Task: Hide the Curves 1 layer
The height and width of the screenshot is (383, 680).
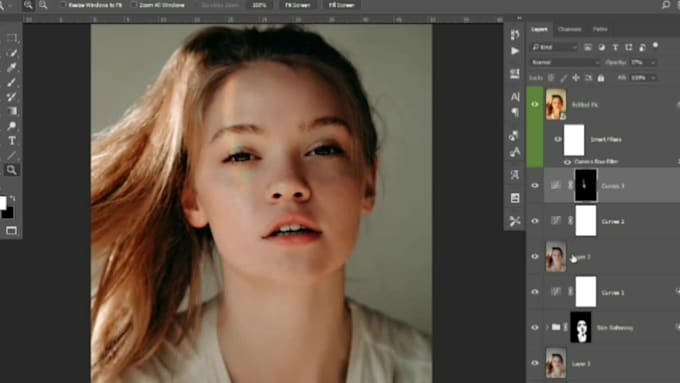Action: coord(535,292)
